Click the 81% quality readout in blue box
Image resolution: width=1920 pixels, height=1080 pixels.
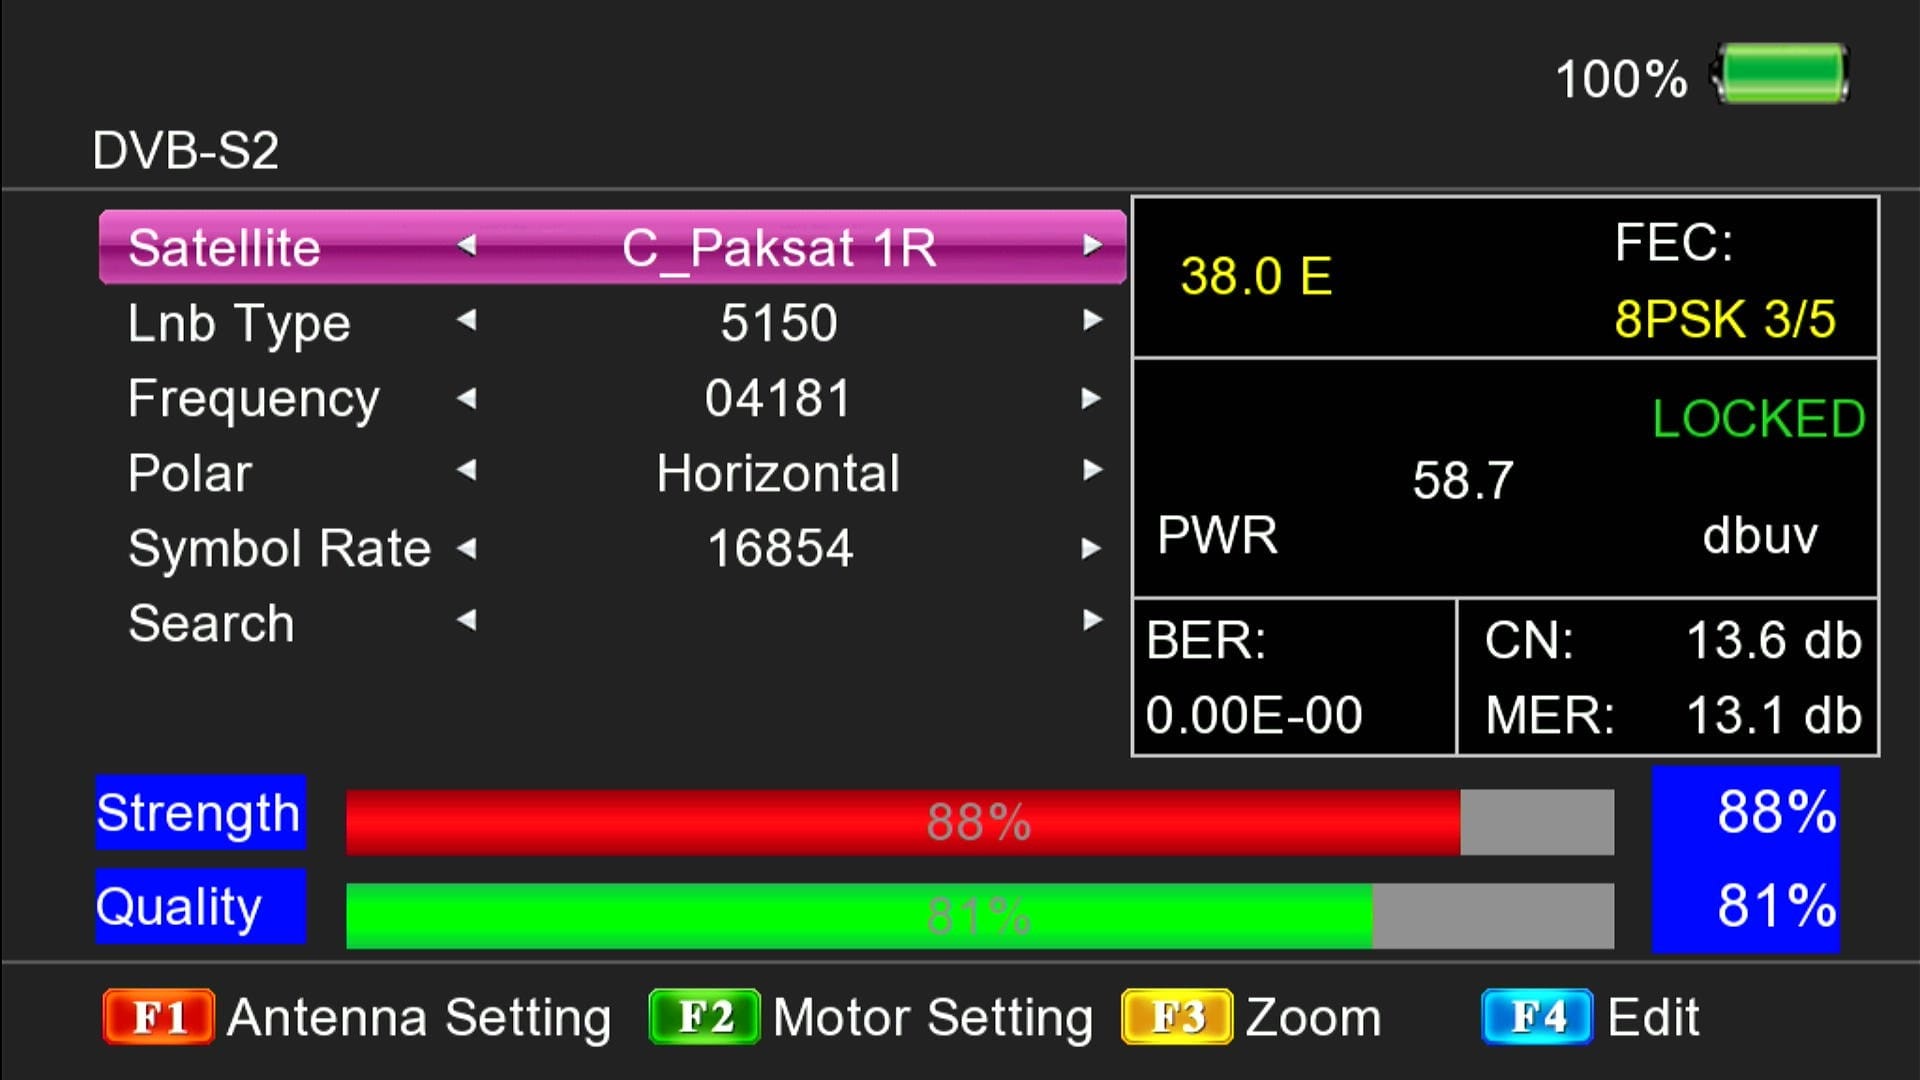point(1777,905)
